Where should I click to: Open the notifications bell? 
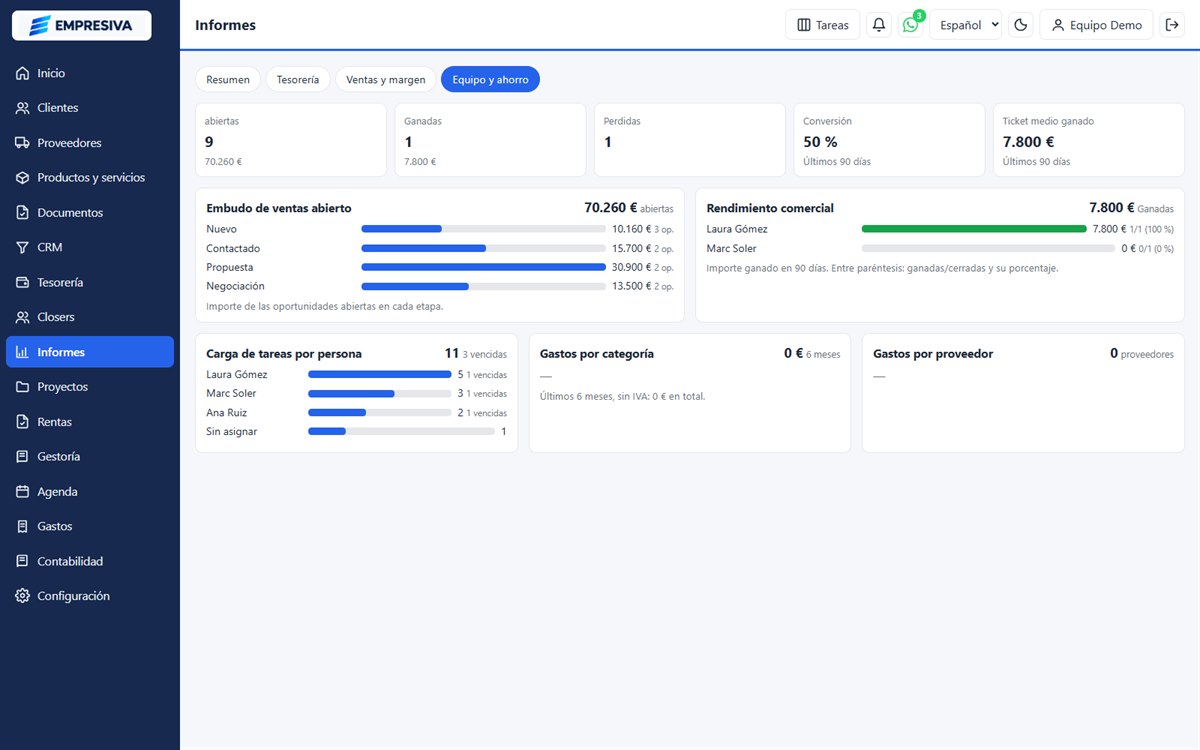point(879,25)
